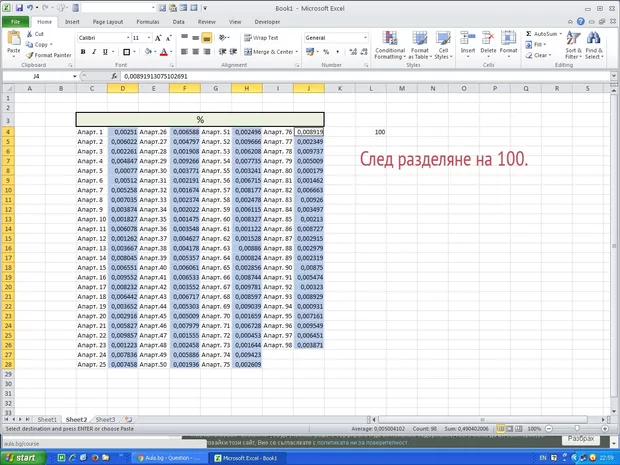Viewport: 620px width, 465px height.
Task: Toggle bold formatting
Action: coord(82,52)
